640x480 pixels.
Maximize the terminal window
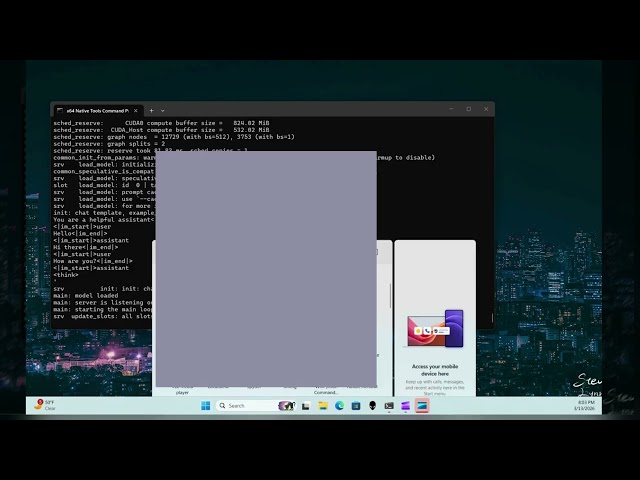point(469,109)
